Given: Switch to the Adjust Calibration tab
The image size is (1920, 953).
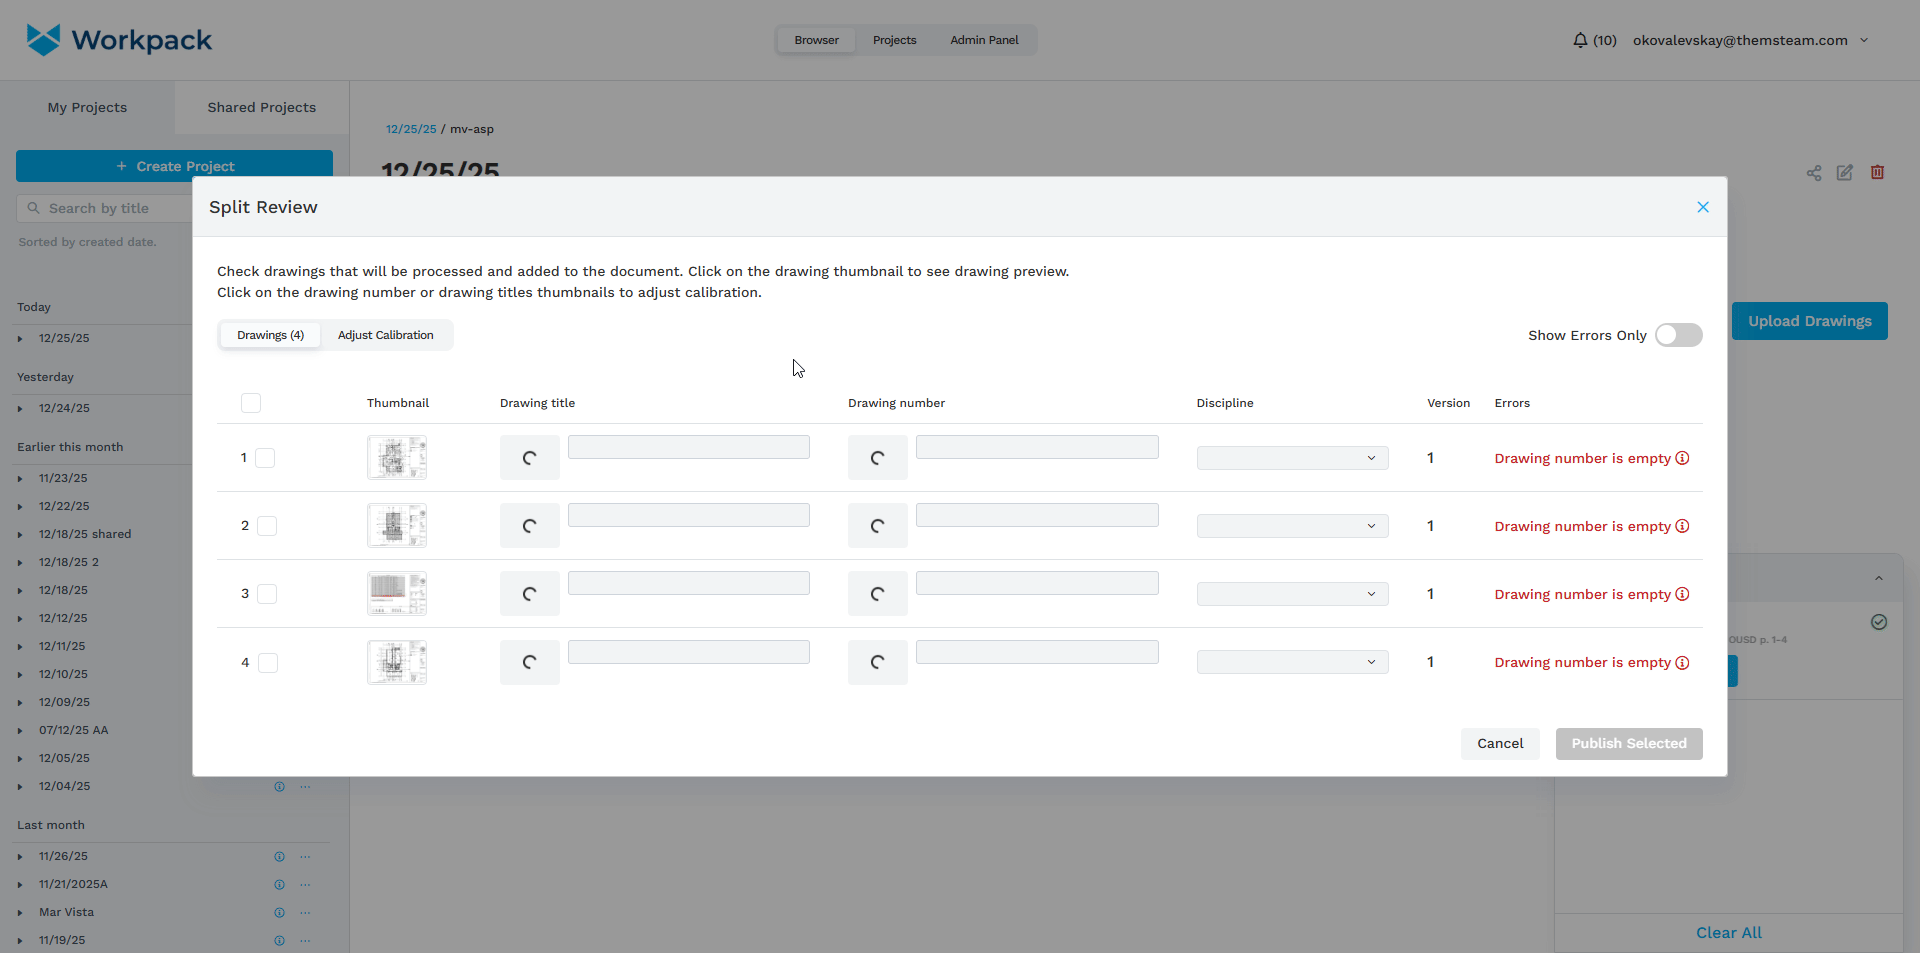Looking at the screenshot, I should point(385,335).
